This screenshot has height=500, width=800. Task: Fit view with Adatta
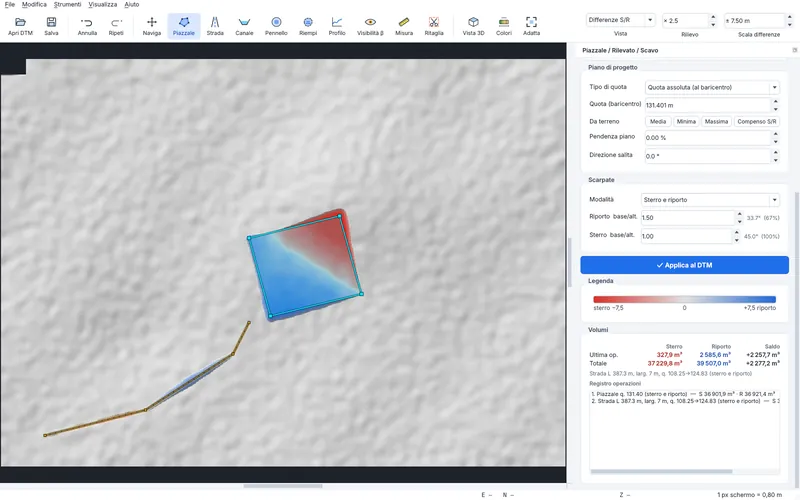point(531,26)
